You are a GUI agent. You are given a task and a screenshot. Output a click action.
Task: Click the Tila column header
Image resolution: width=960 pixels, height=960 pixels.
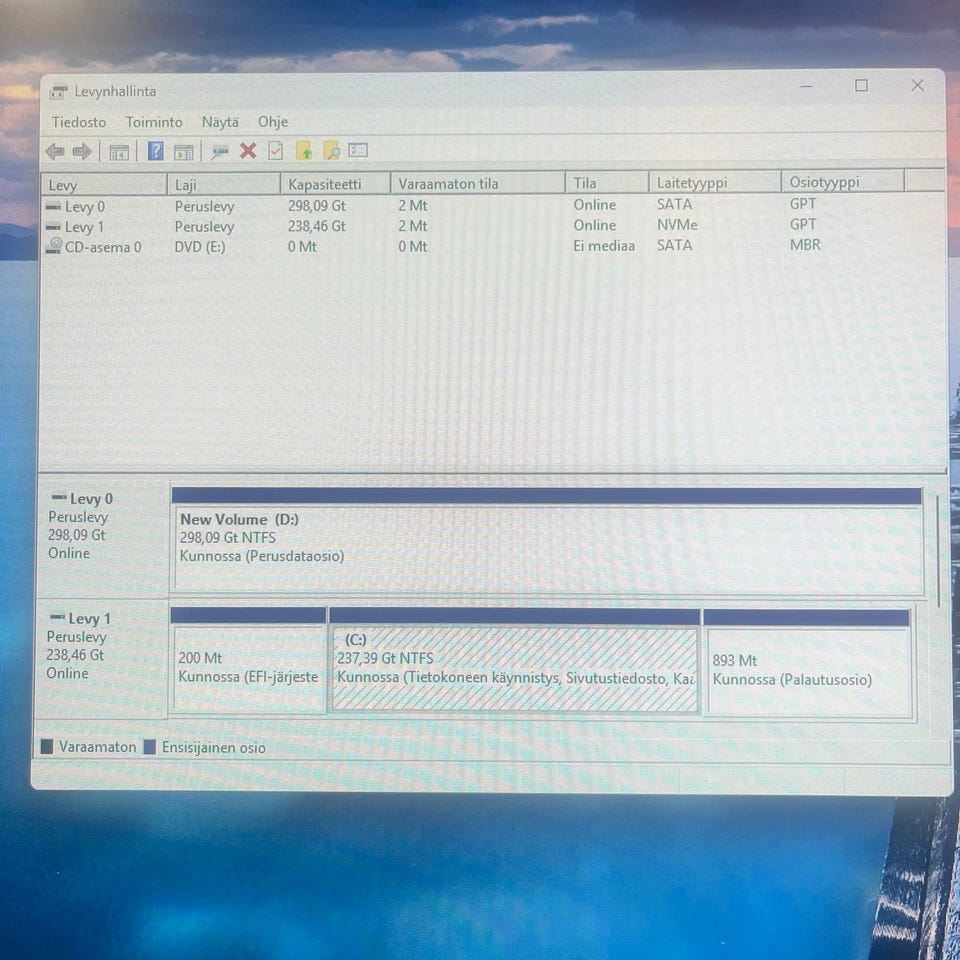pyautogui.click(x=607, y=182)
